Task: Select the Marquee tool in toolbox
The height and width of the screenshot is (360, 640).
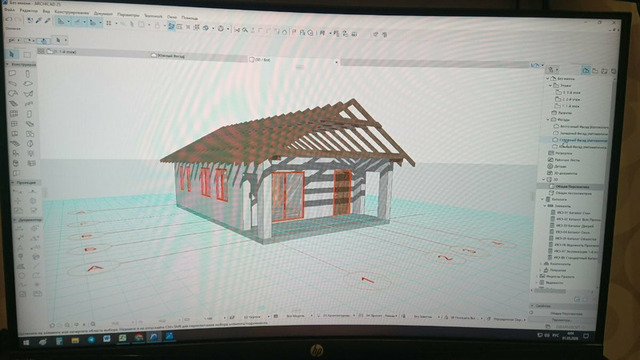Action: coord(27,55)
